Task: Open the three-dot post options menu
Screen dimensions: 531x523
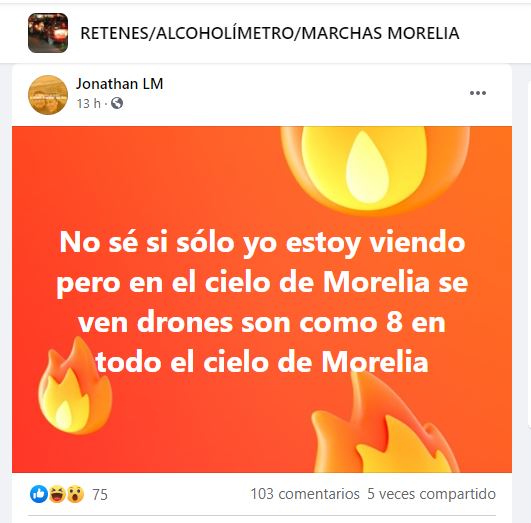Action: 477,93
